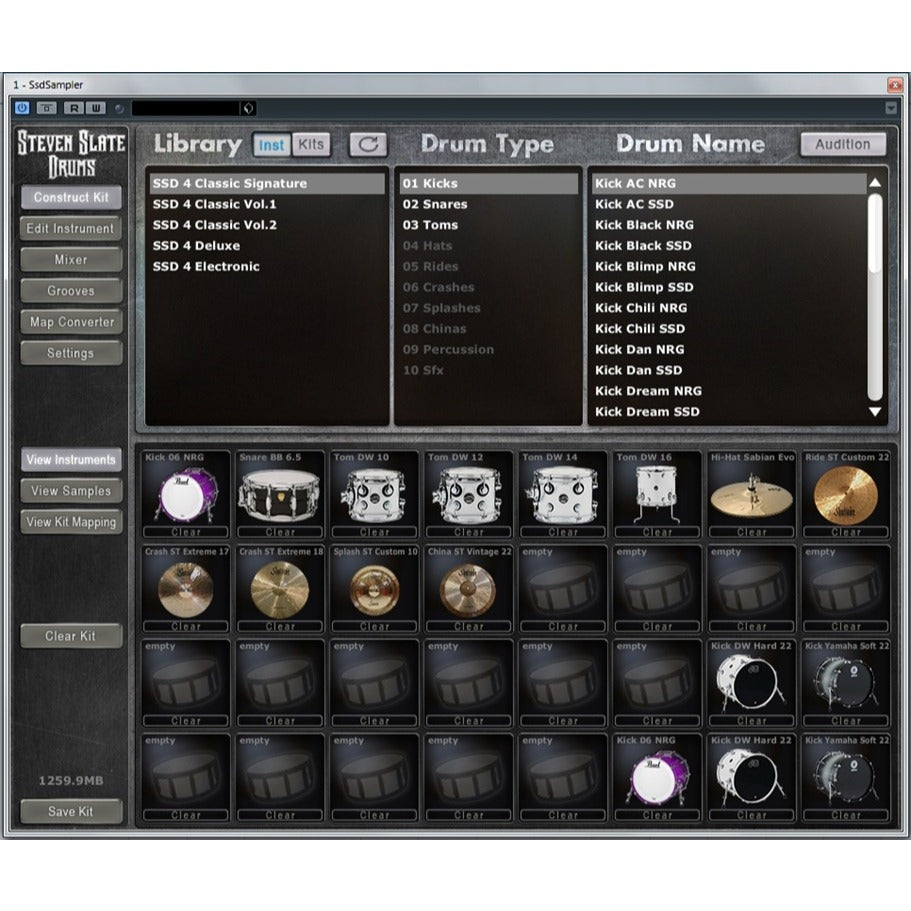Click the bypass icon in the top toolbar
Image resolution: width=911 pixels, height=911 pixels.
[46, 106]
